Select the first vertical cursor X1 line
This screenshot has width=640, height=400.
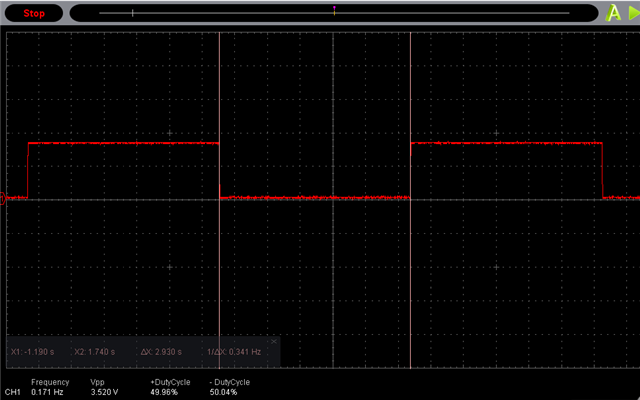pyautogui.click(x=220, y=200)
